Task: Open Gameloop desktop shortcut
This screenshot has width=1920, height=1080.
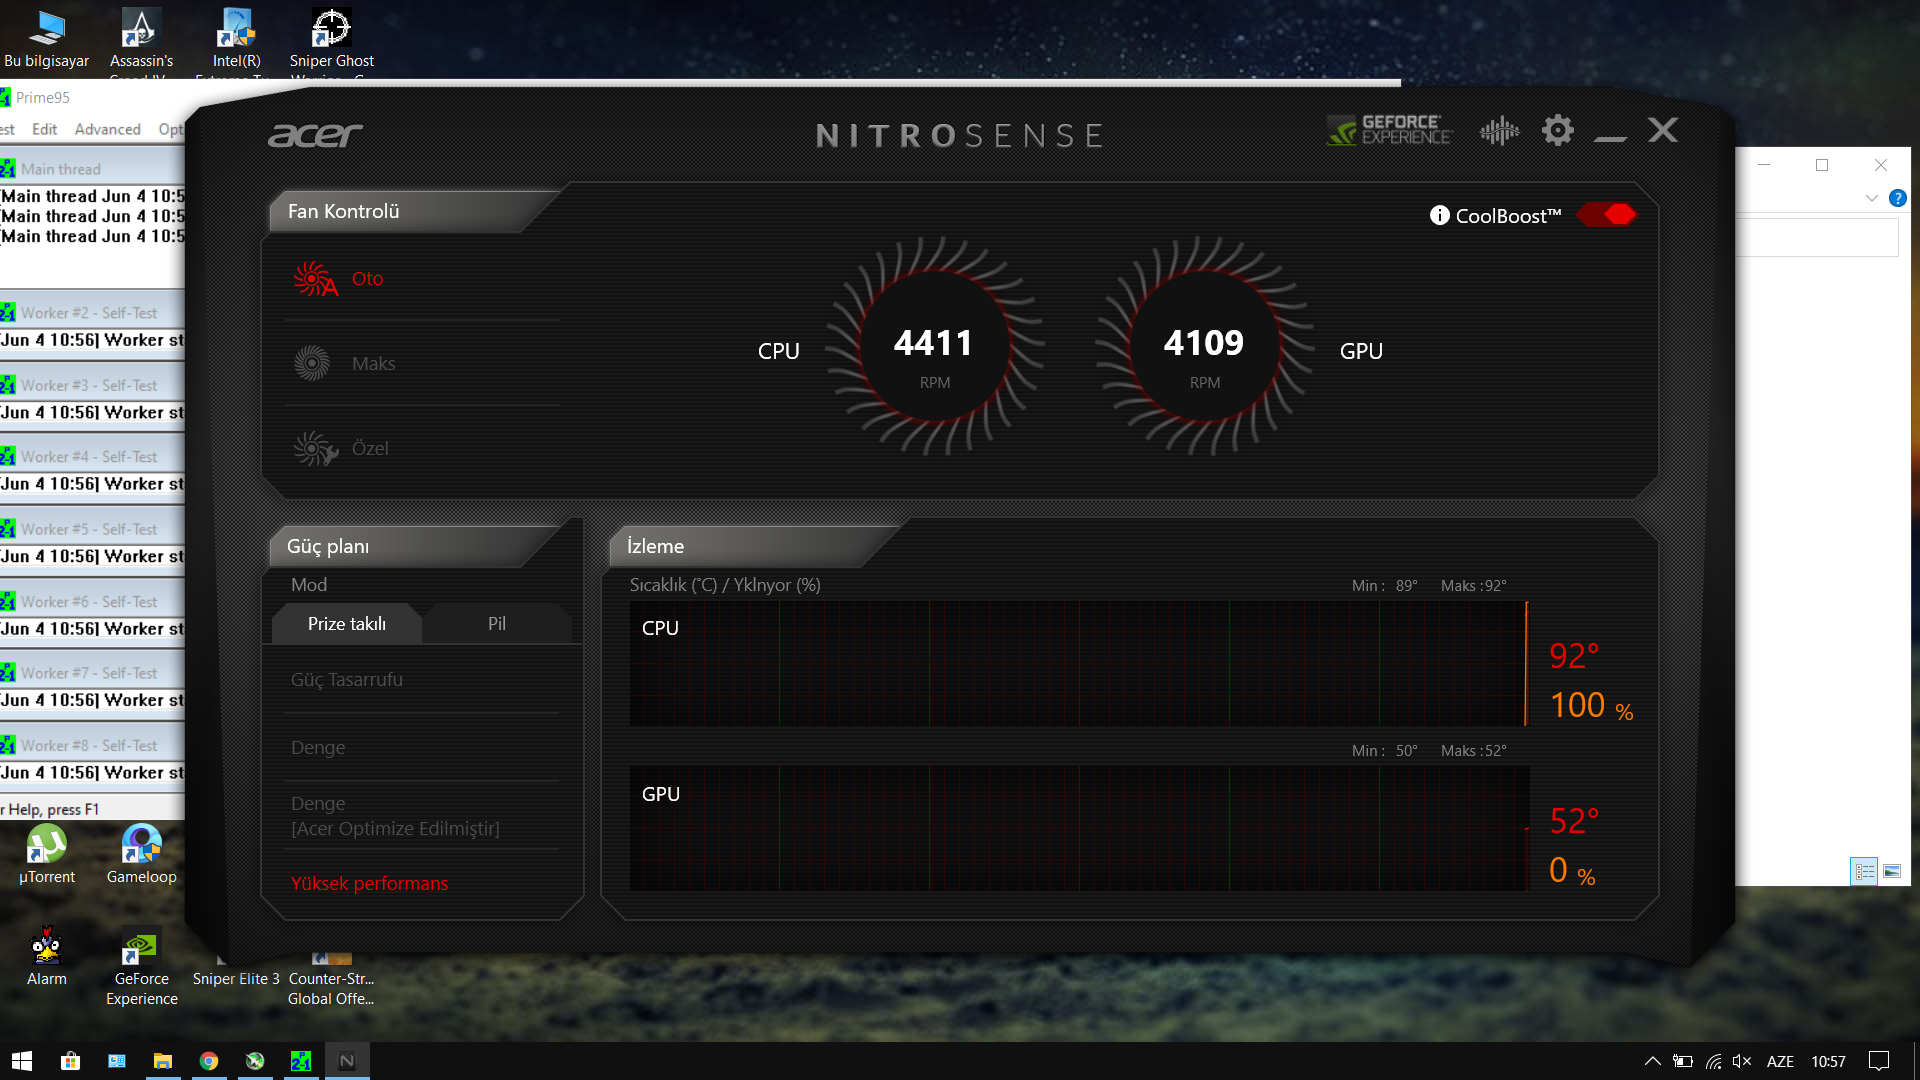Action: (x=141, y=855)
